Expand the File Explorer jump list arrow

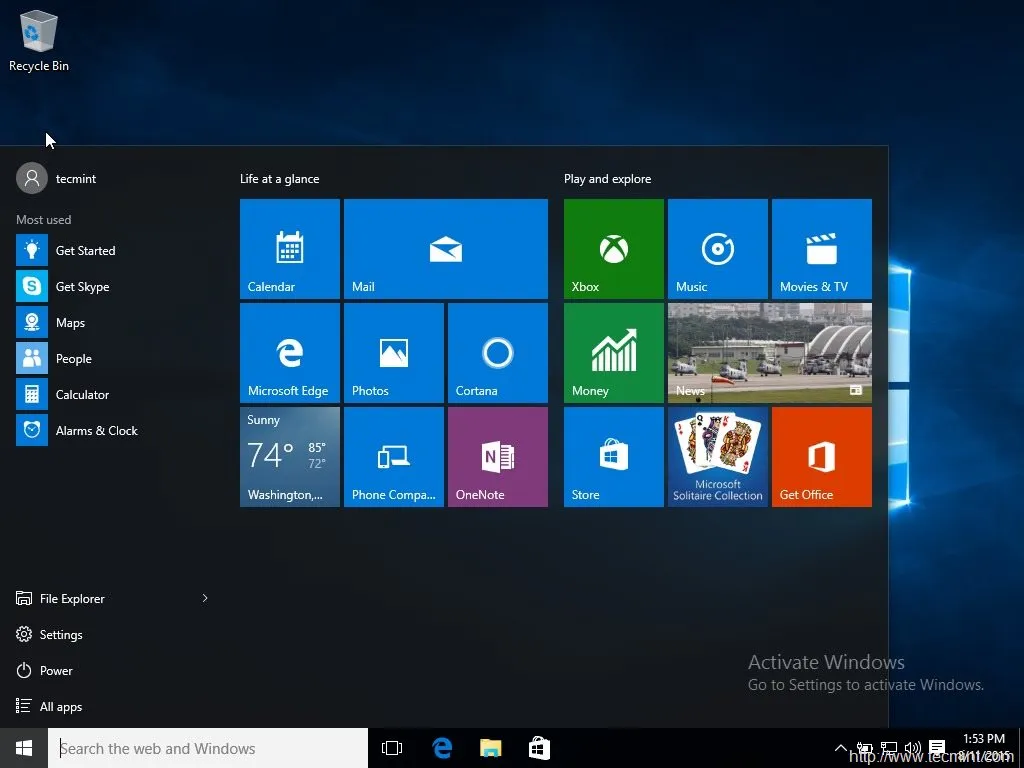205,598
